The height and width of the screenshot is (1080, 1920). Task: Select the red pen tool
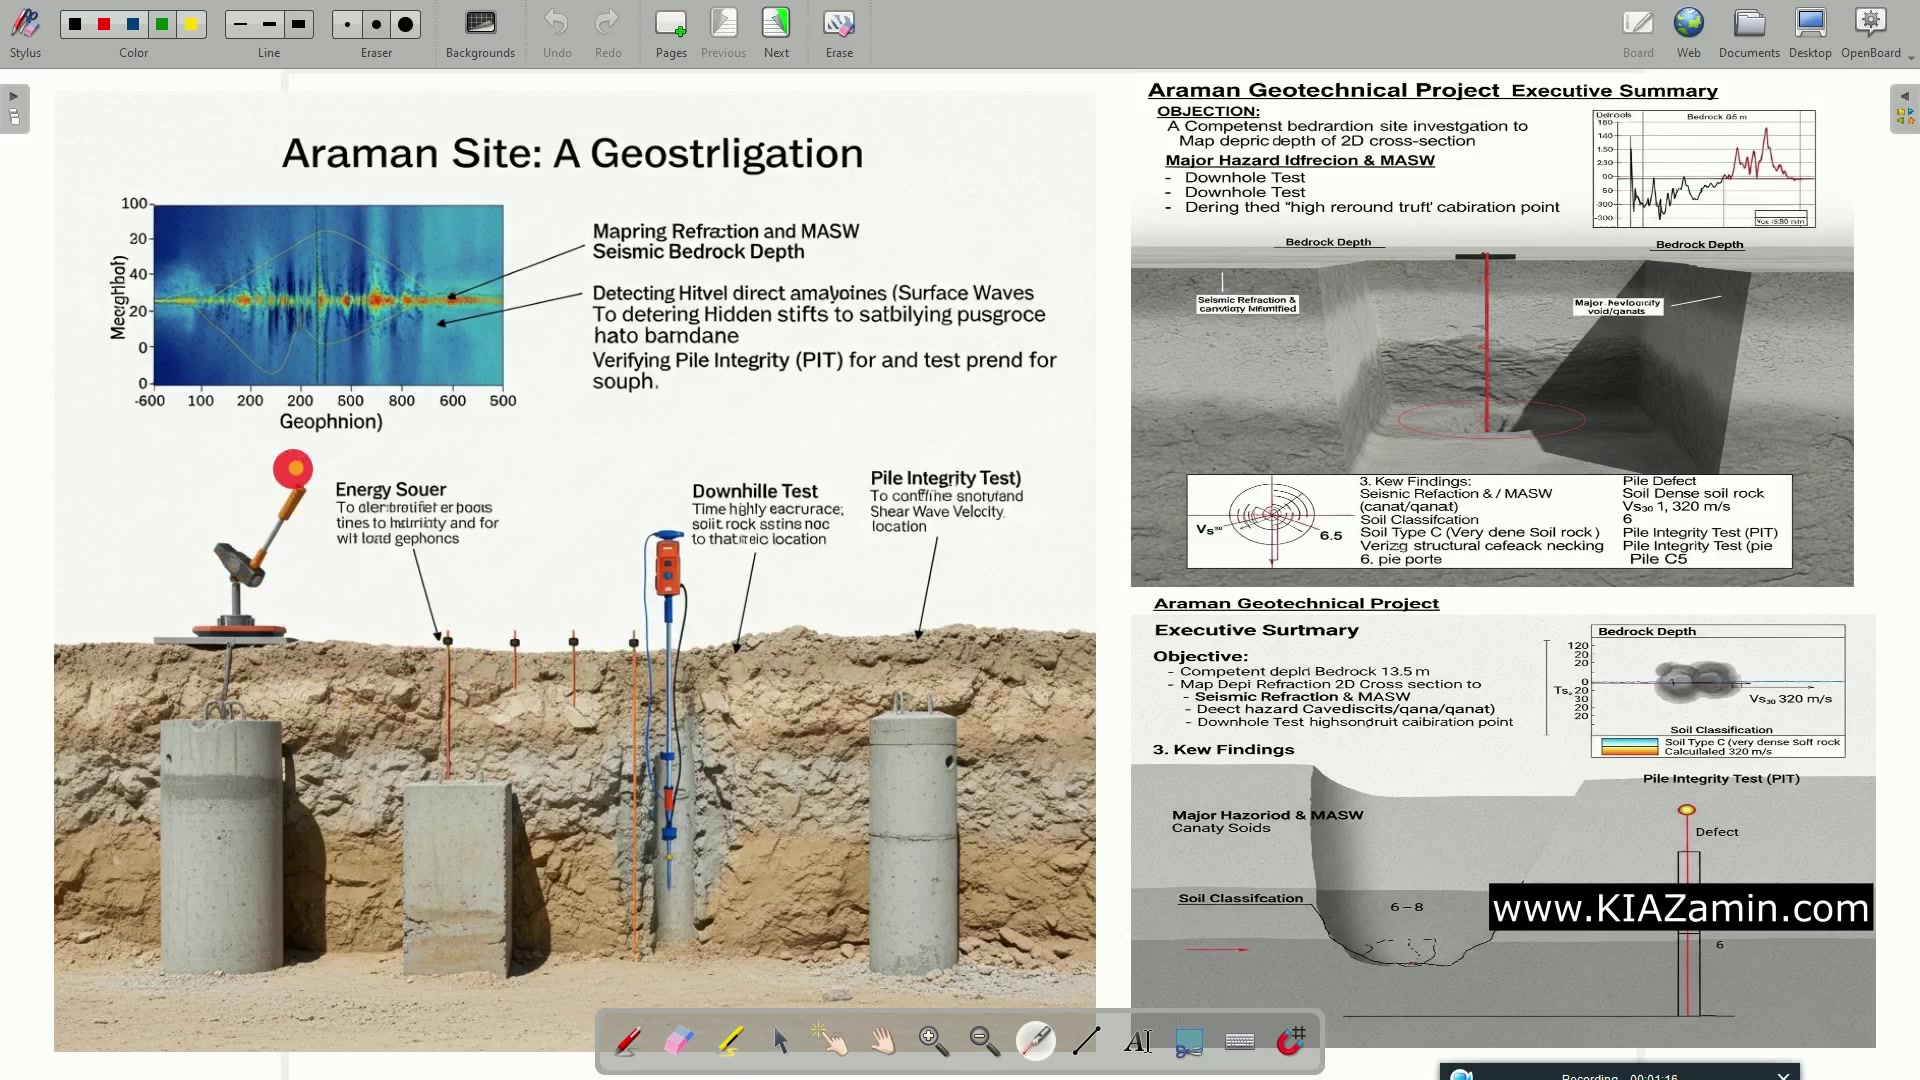point(628,1041)
